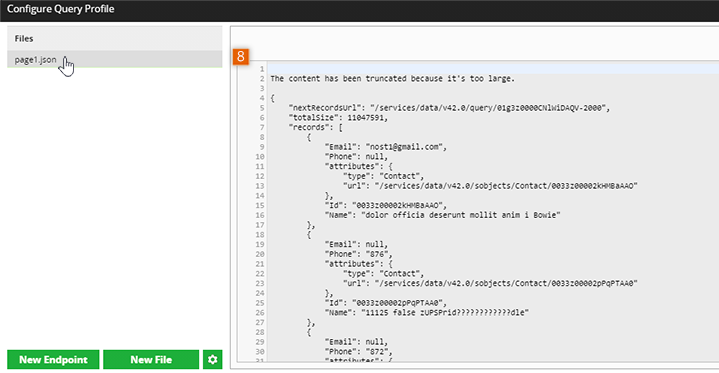Place cursor in empty editor line 1
Image resolution: width=719 pixels, height=373 pixels.
(x=493, y=69)
